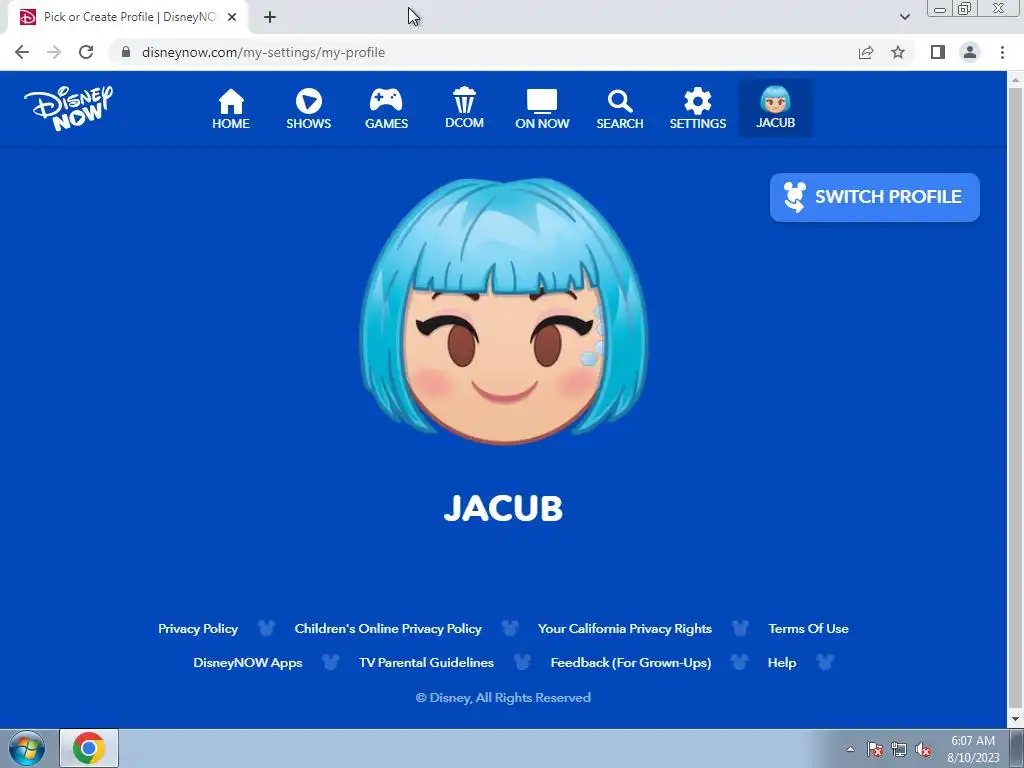Screen dimensions: 1024x768
Task: Click the scrollbar down arrow
Action: pos(1015,719)
